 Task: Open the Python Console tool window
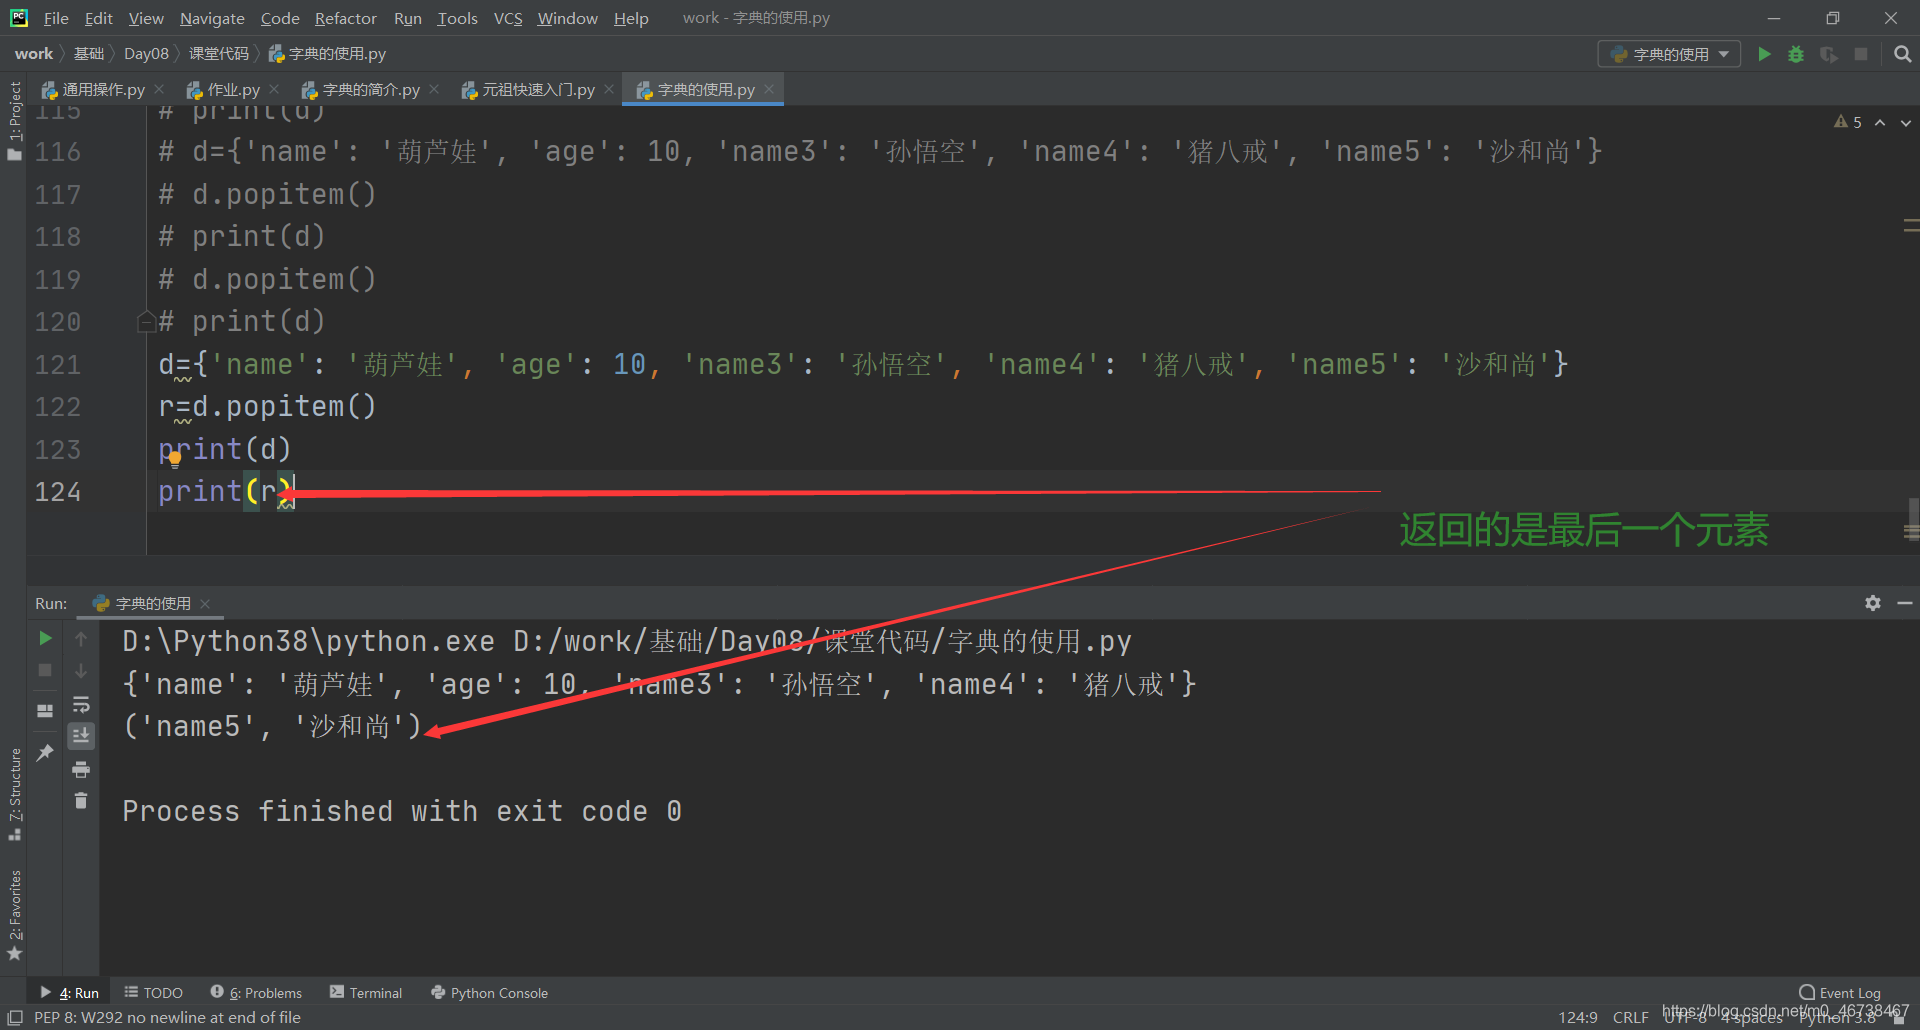[489, 993]
